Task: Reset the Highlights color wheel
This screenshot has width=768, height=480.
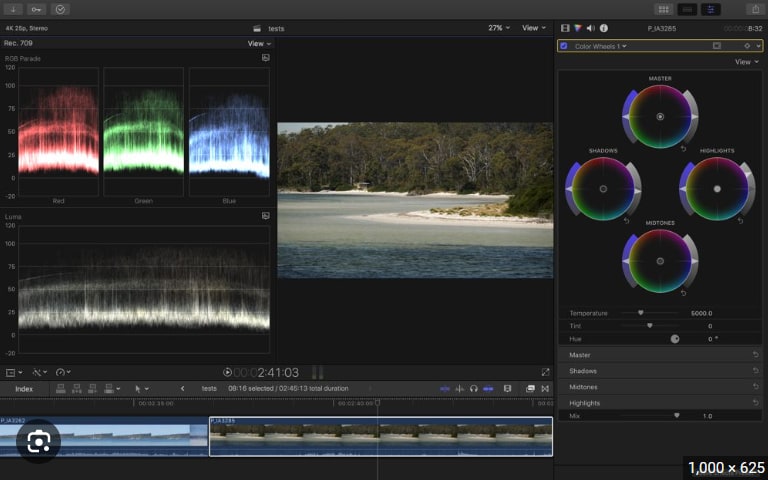Action: [740, 221]
